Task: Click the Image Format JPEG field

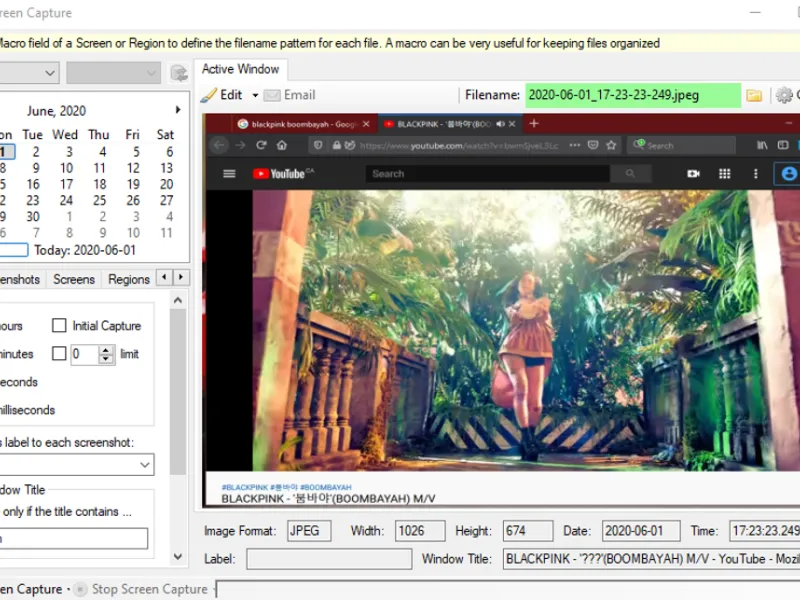Action: coord(309,531)
